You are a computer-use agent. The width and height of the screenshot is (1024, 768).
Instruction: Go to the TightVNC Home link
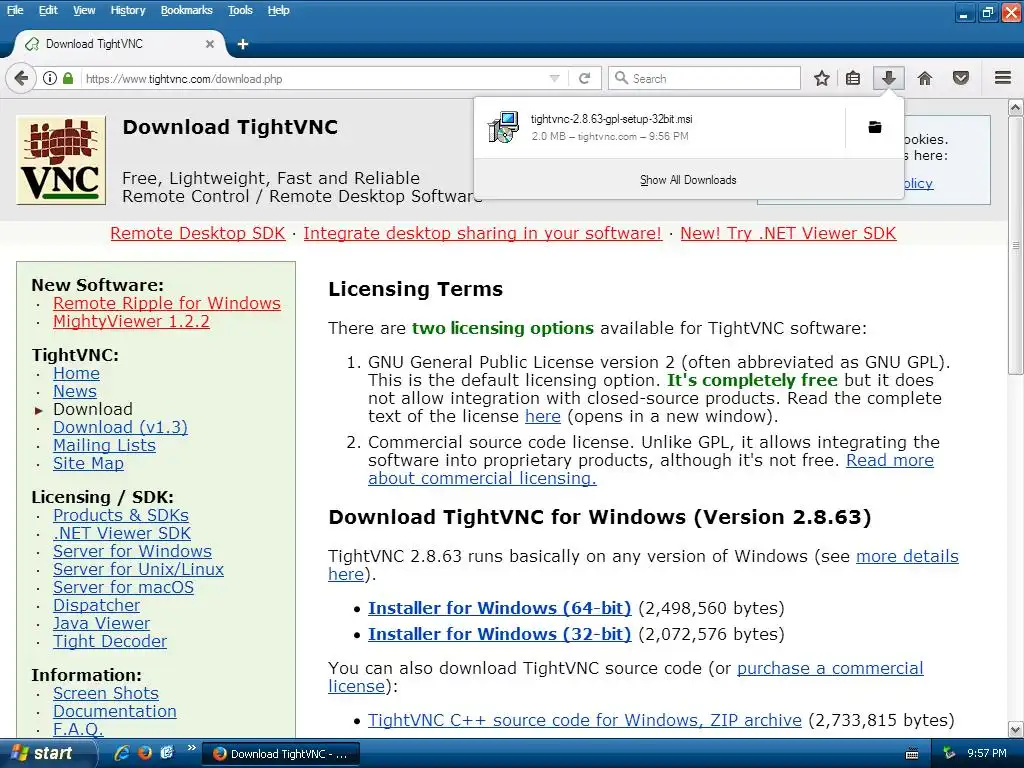(x=76, y=374)
